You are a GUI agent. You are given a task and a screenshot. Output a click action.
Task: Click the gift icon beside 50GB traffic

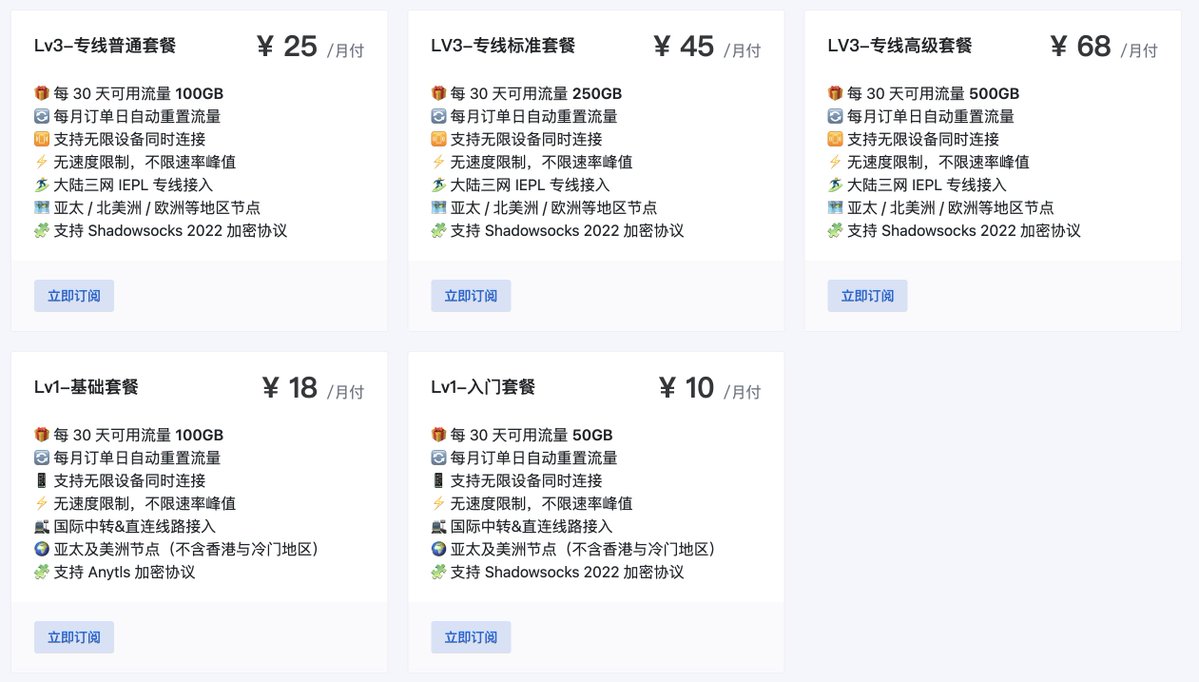click(x=438, y=434)
